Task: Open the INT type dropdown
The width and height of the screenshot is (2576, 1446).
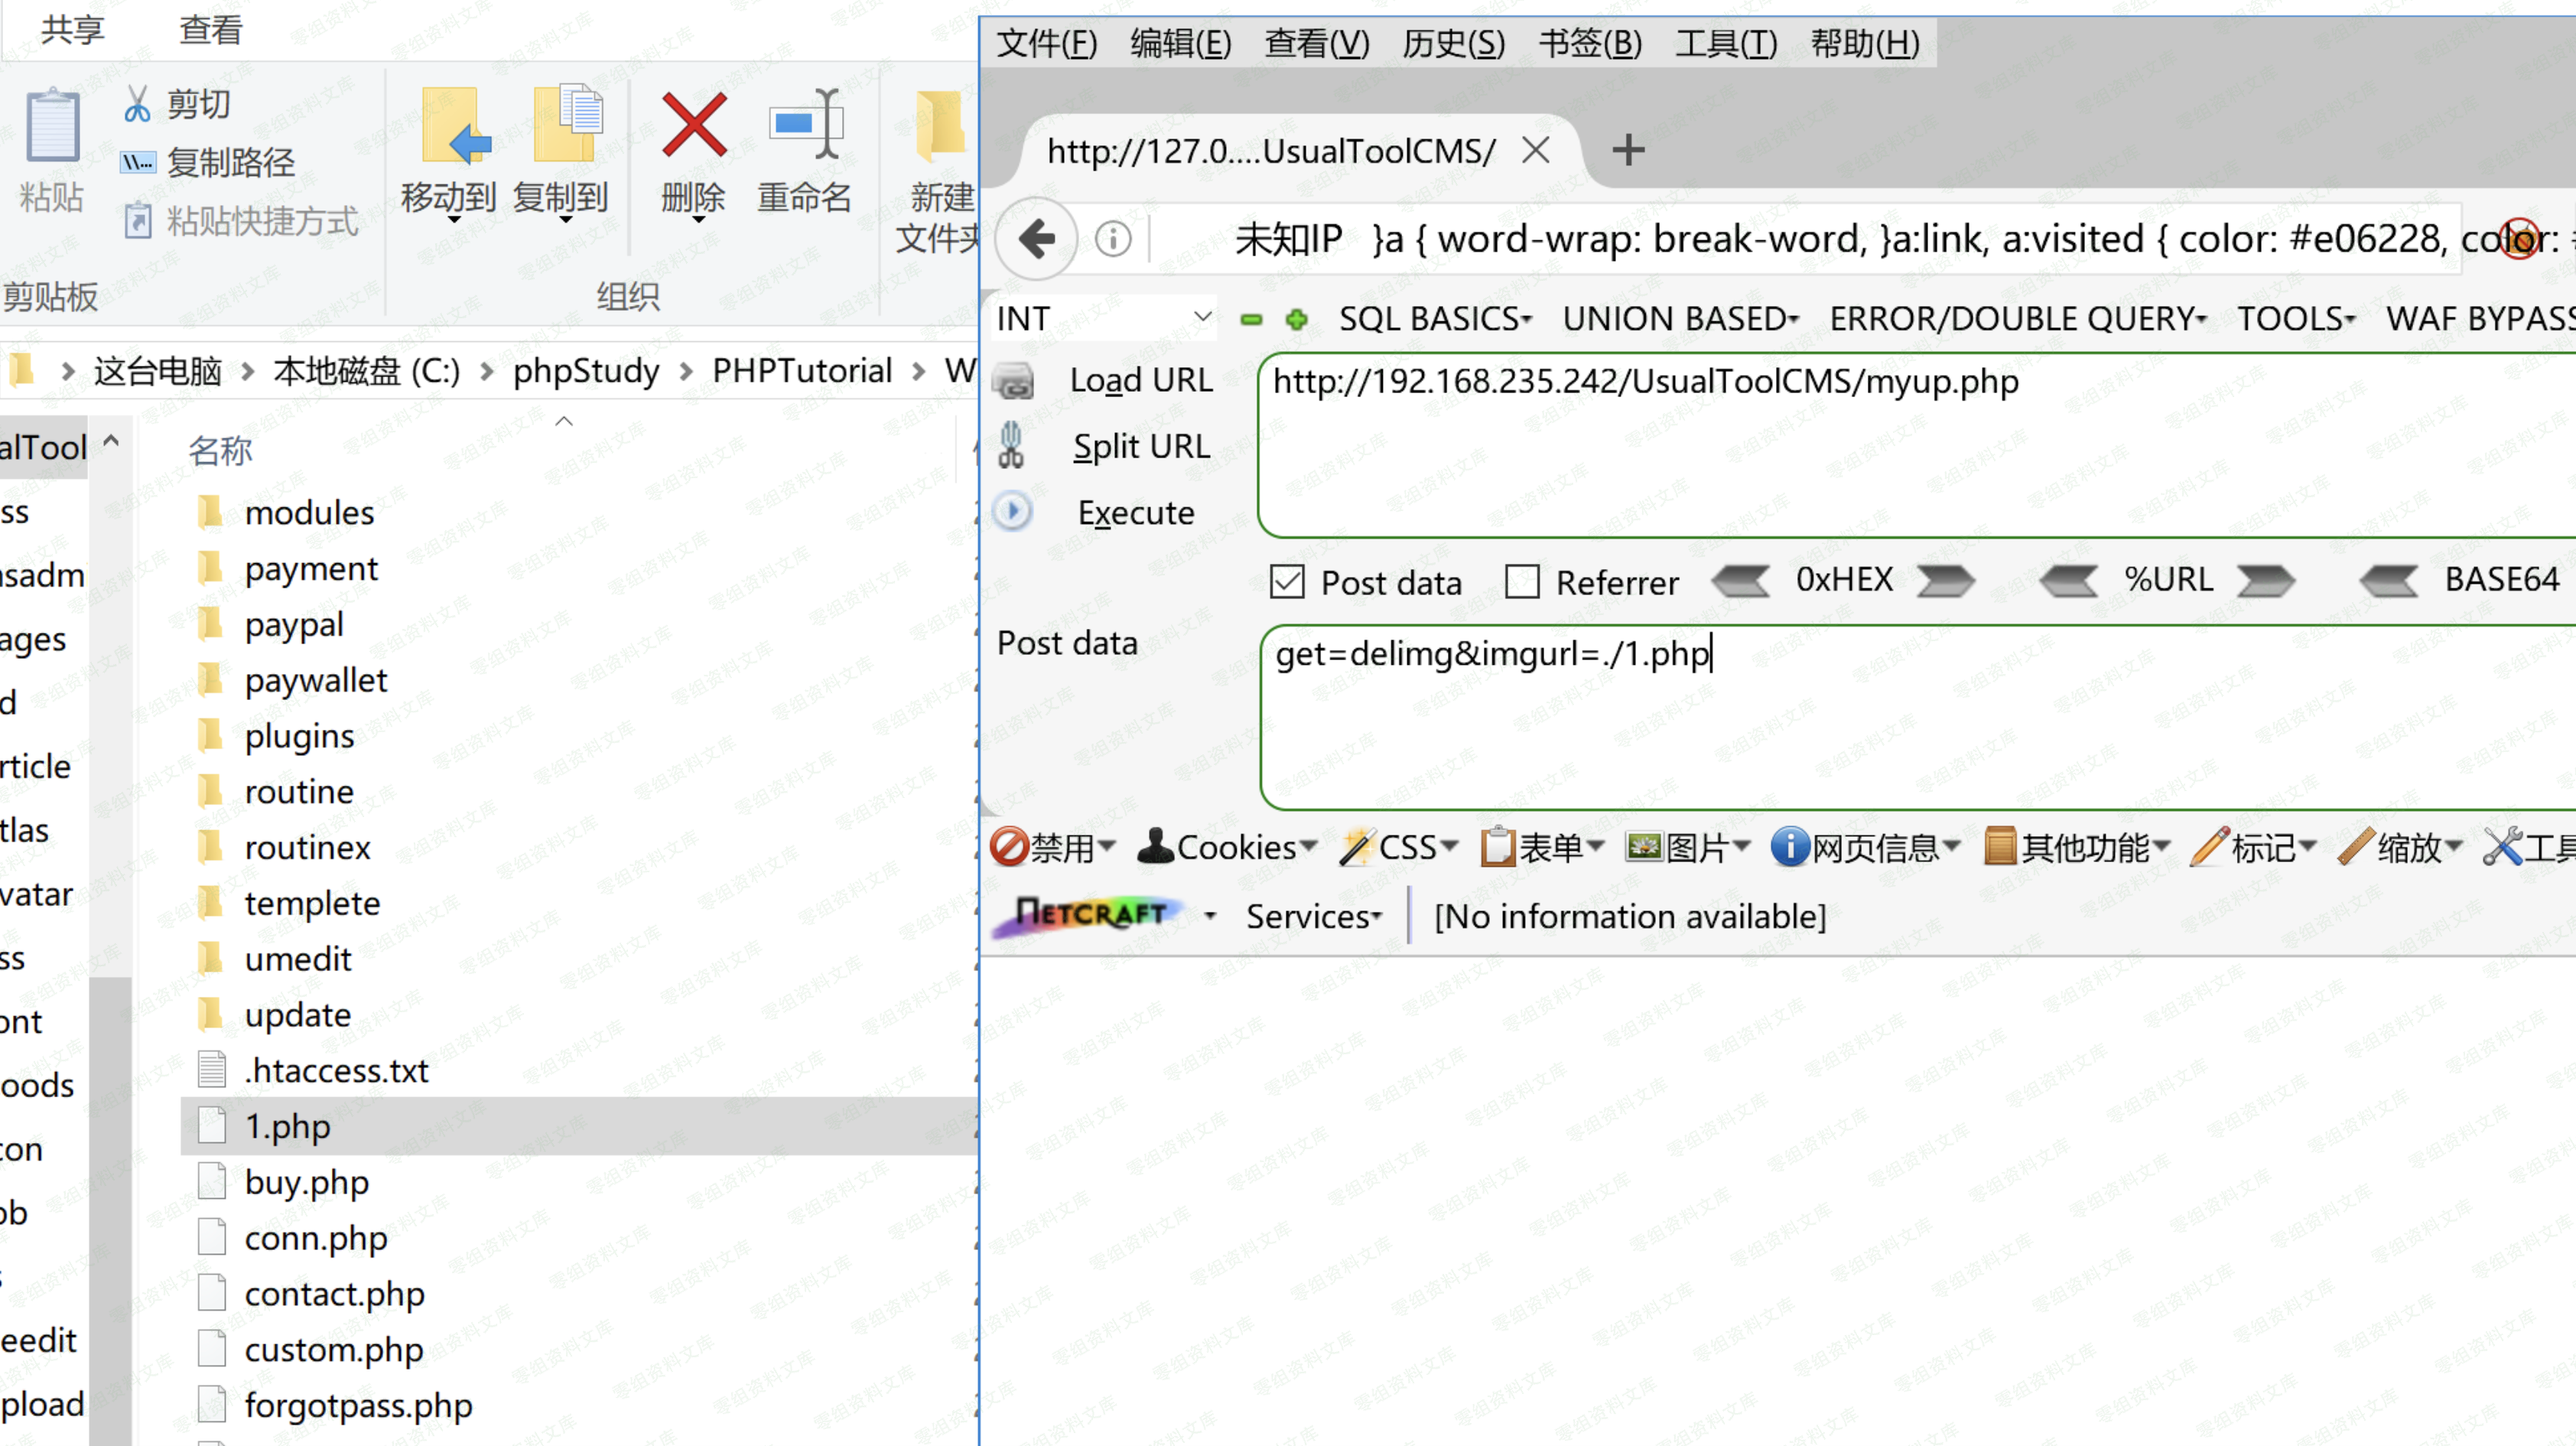Action: 1104,318
